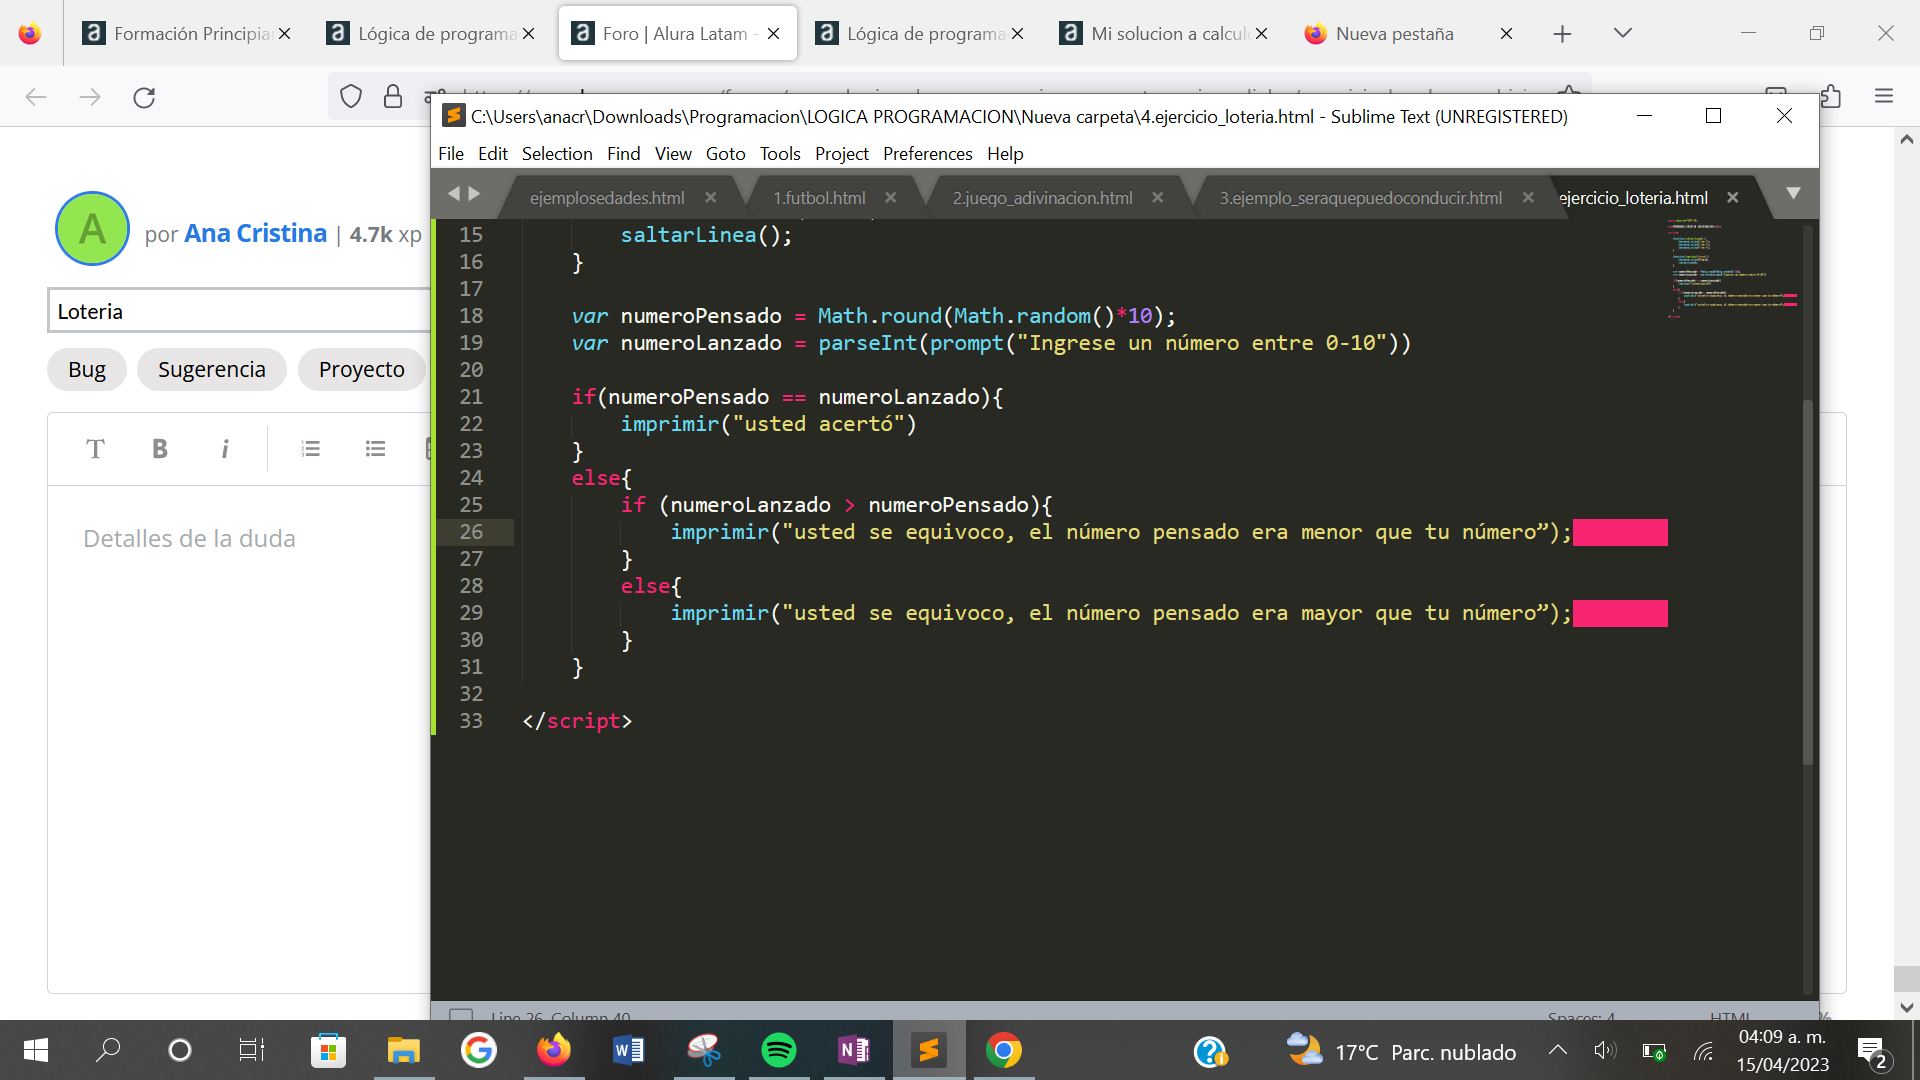Click the Detalles de la duda text area
Viewport: 1920px width, 1080px height.
[240, 738]
